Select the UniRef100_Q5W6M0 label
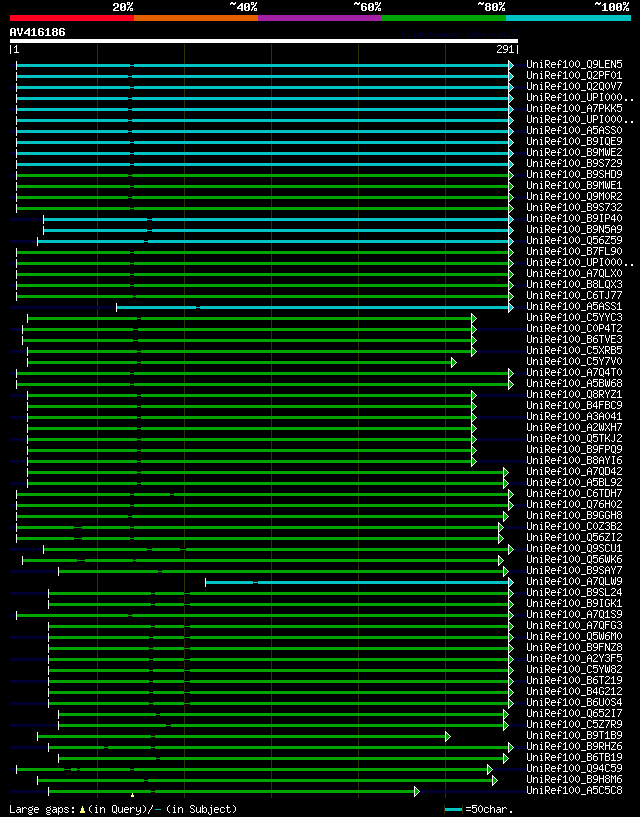Screen dimensions: 640x817 click(x=574, y=637)
